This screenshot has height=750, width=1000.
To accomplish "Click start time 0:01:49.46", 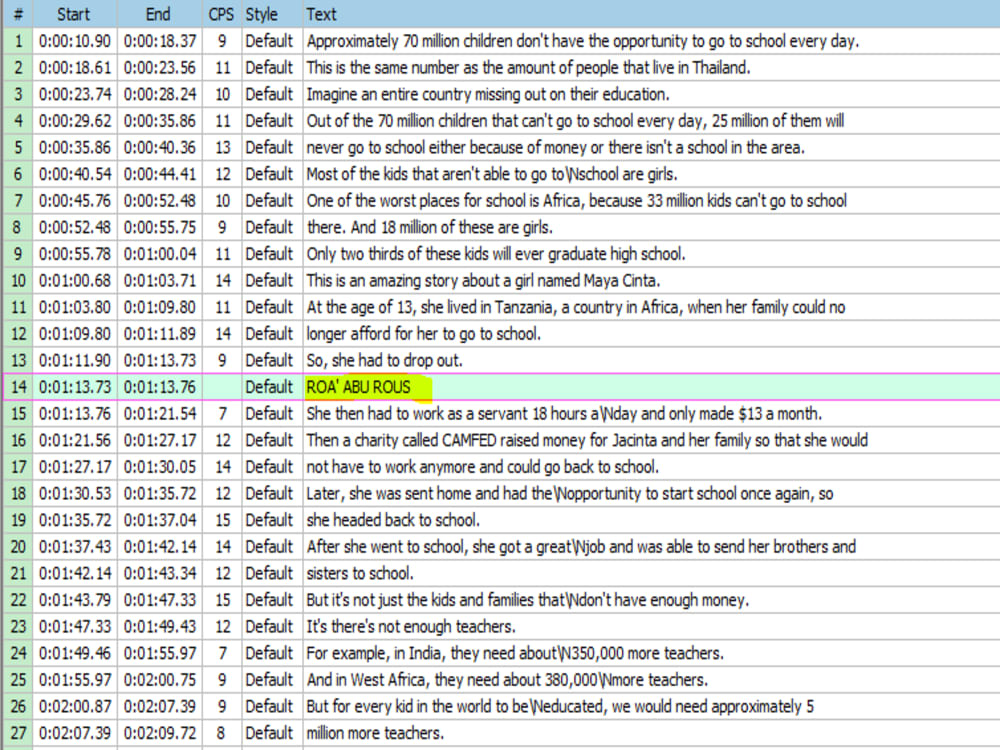I will [75, 653].
